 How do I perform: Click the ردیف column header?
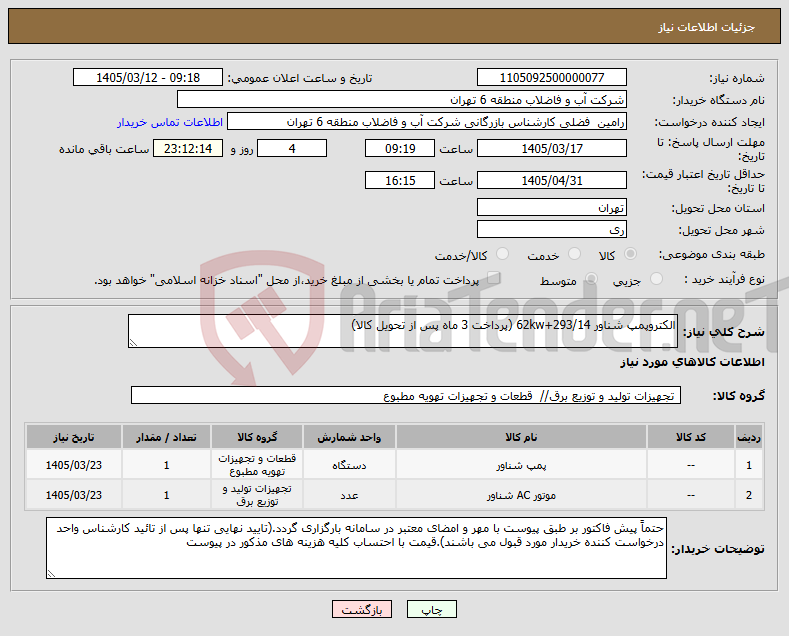tap(749, 437)
